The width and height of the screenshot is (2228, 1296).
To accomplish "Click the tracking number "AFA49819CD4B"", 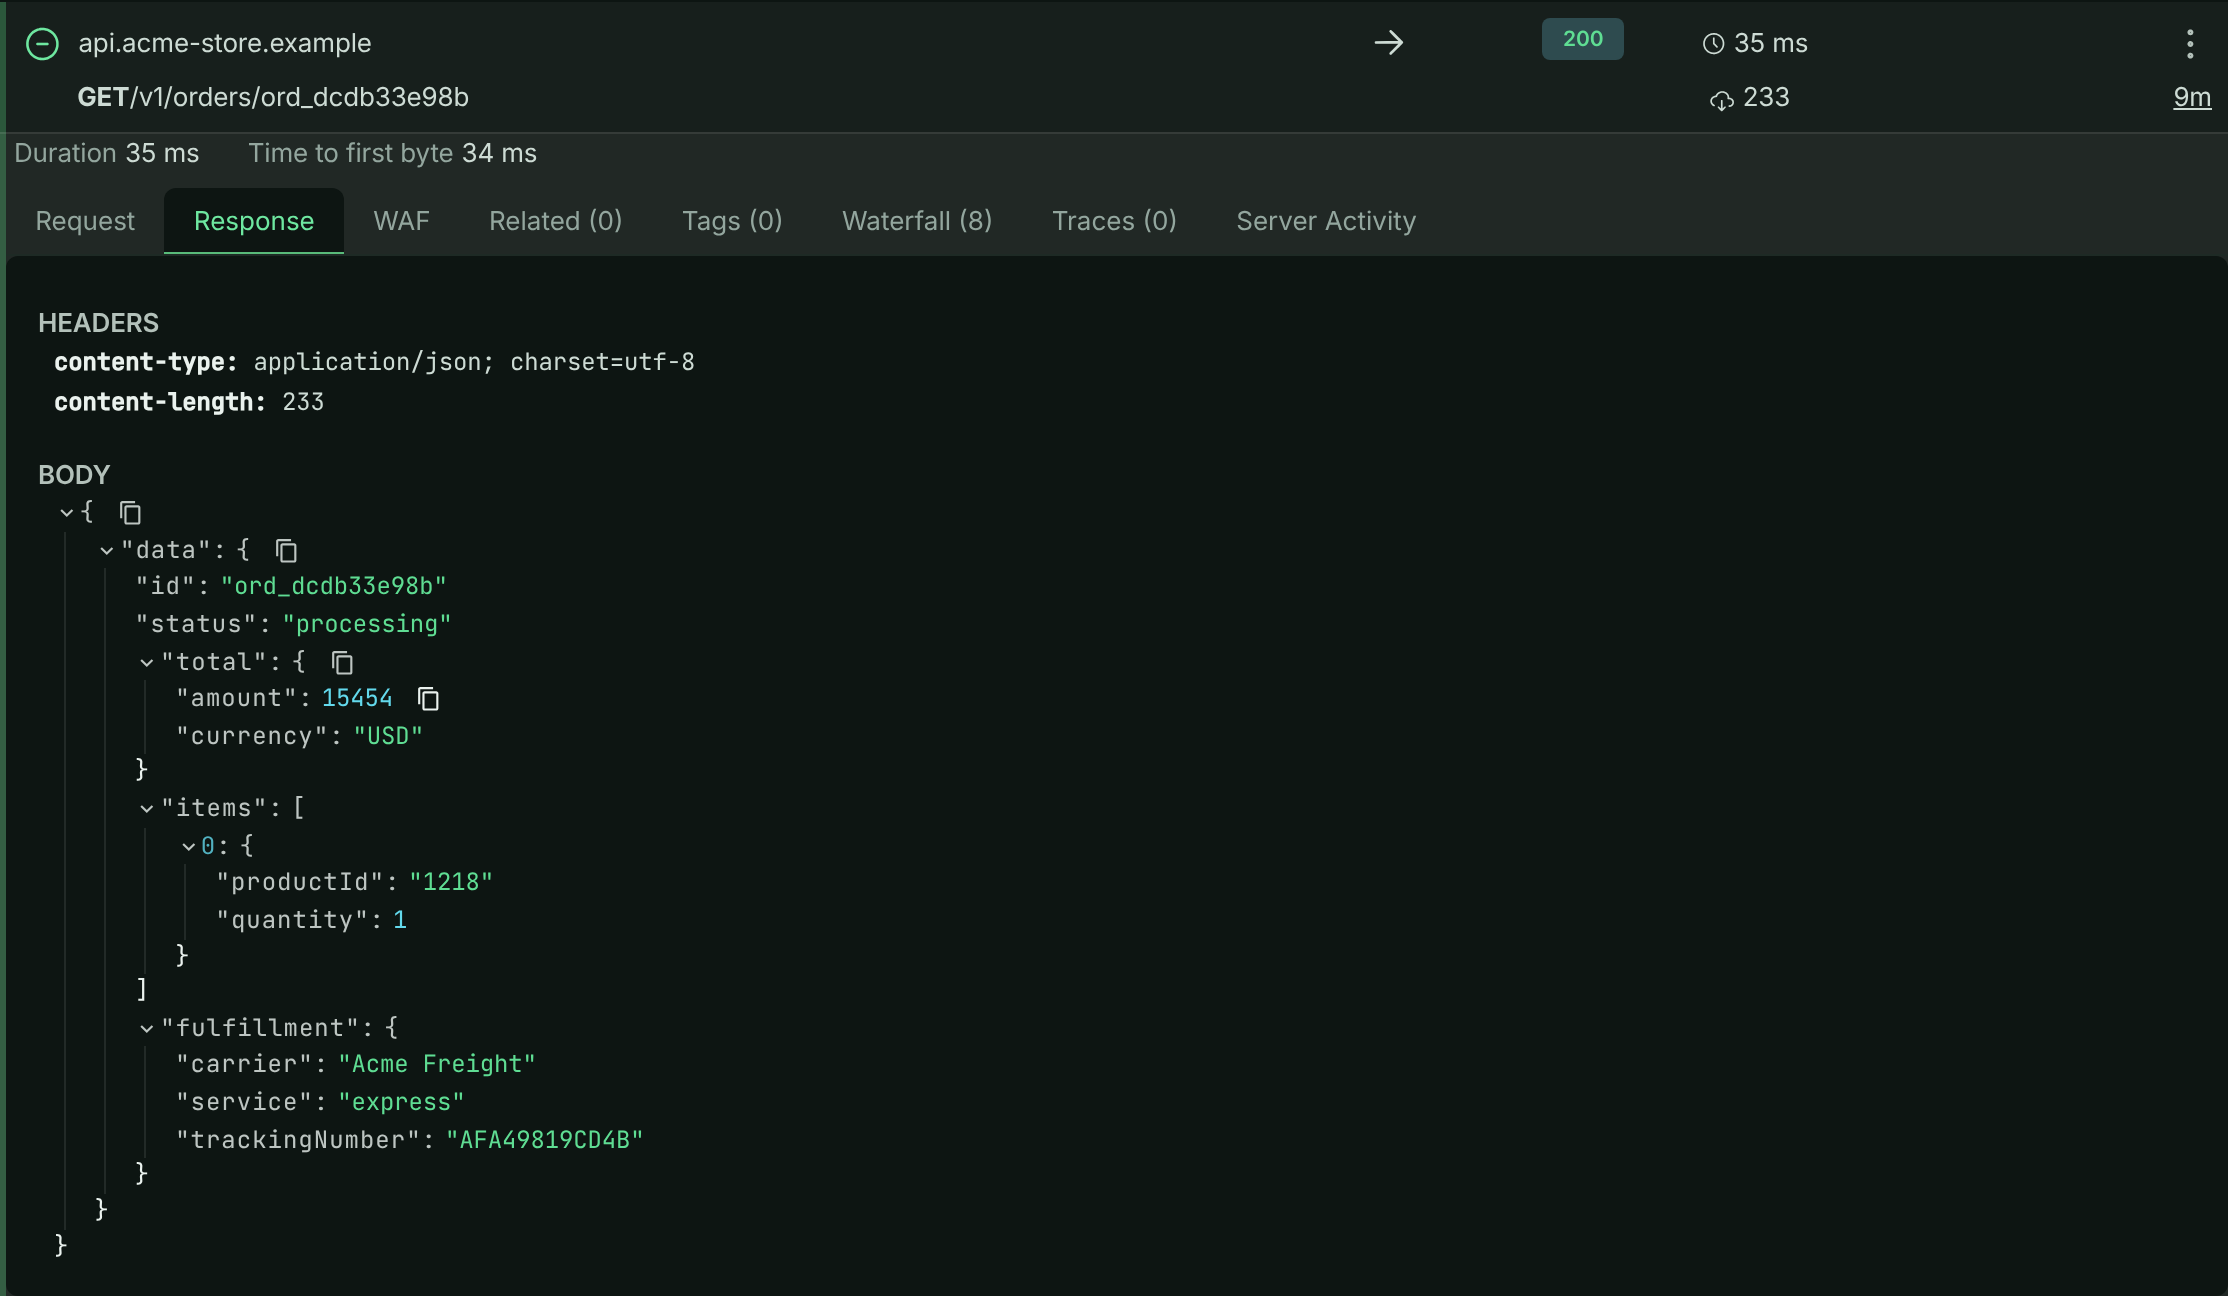I will click(x=545, y=1140).
